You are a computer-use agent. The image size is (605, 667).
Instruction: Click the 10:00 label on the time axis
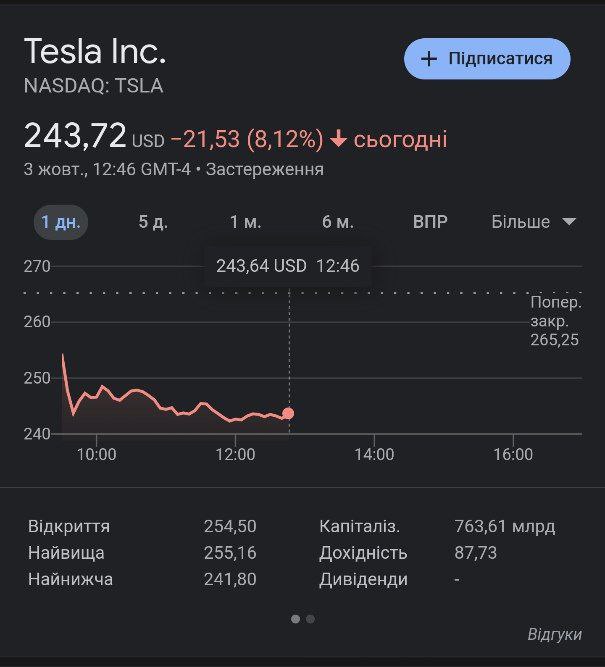[x=96, y=454]
